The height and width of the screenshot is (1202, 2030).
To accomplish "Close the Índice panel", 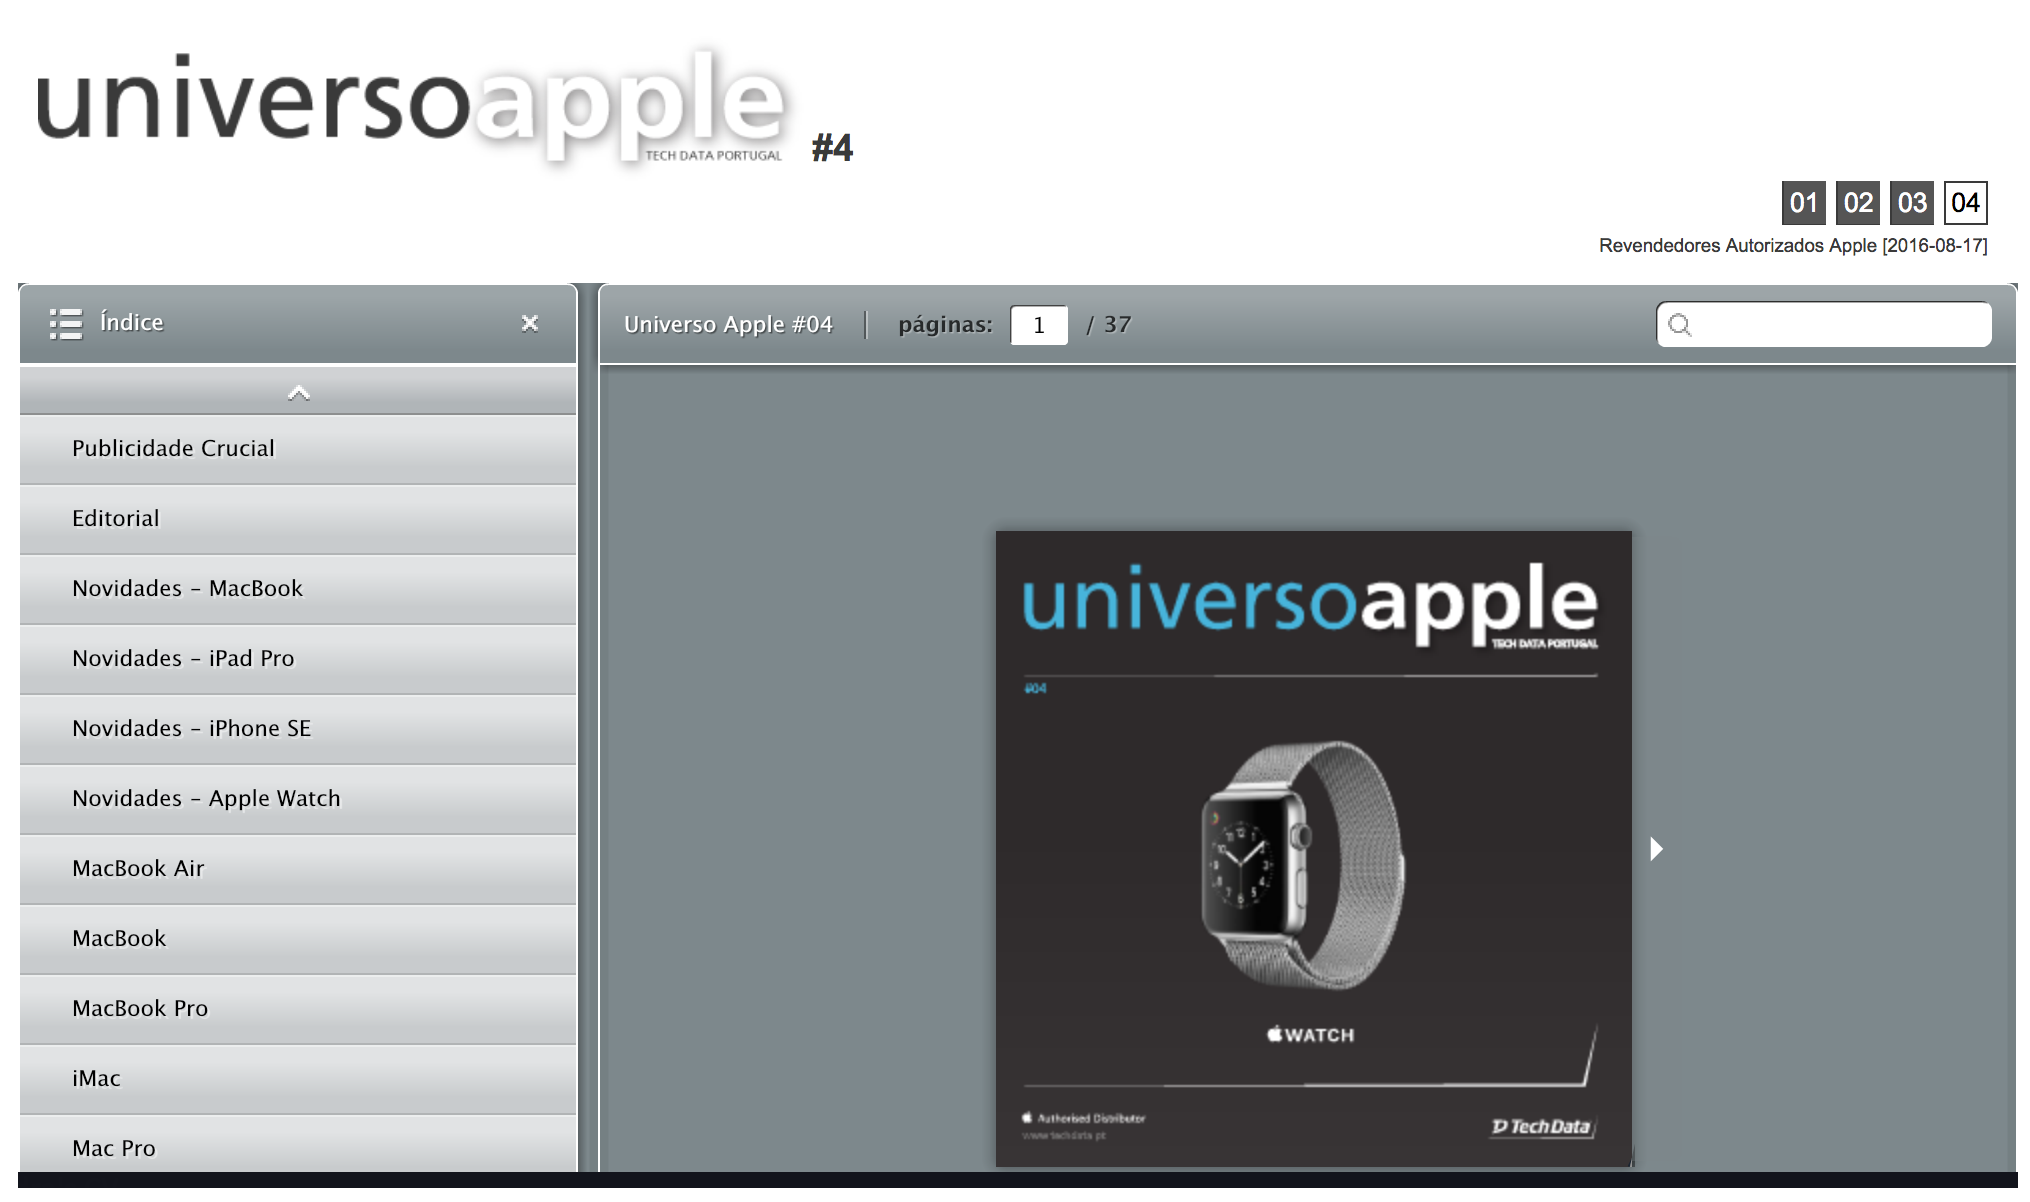I will 530,323.
